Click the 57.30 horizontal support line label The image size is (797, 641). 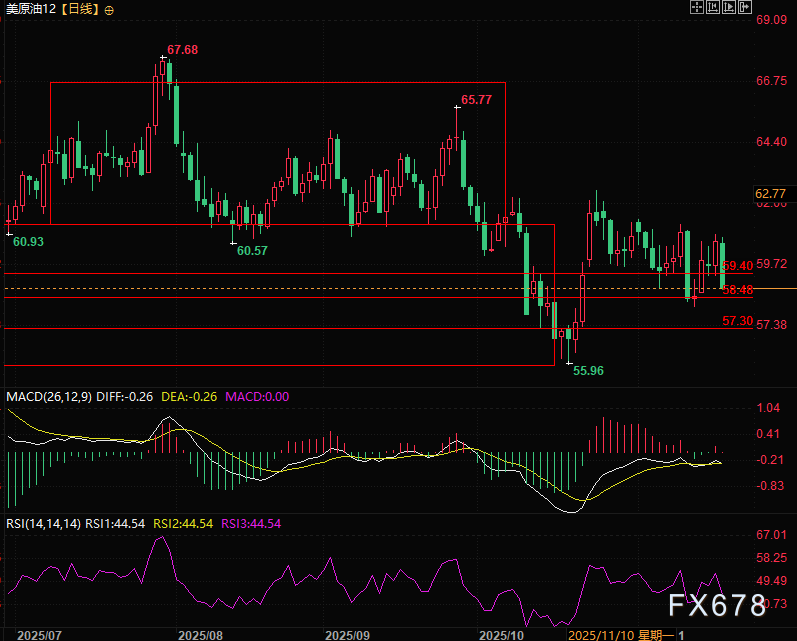click(737, 321)
